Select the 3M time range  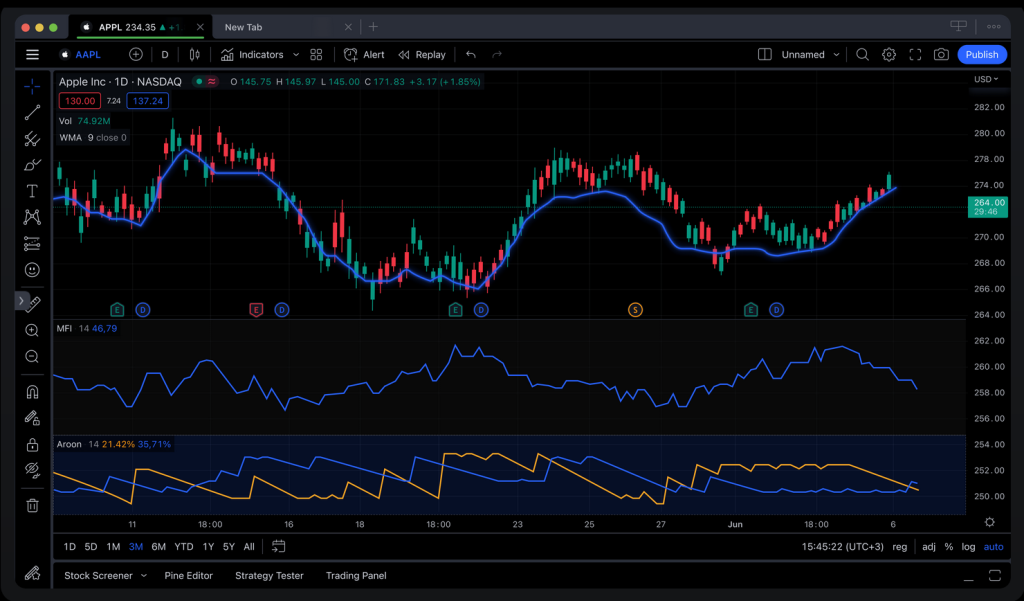point(136,547)
